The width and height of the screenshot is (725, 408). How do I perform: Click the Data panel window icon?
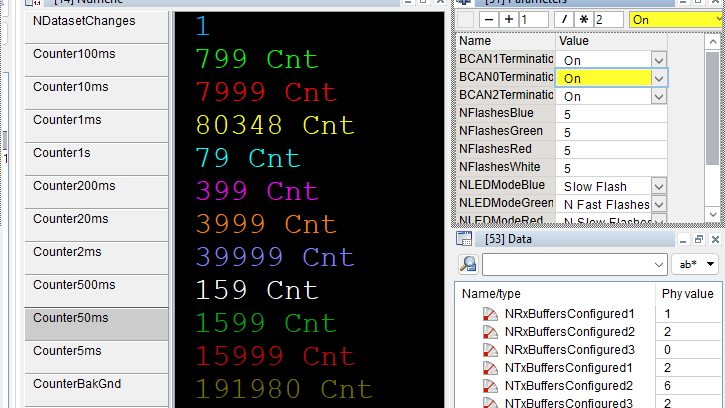(464, 239)
